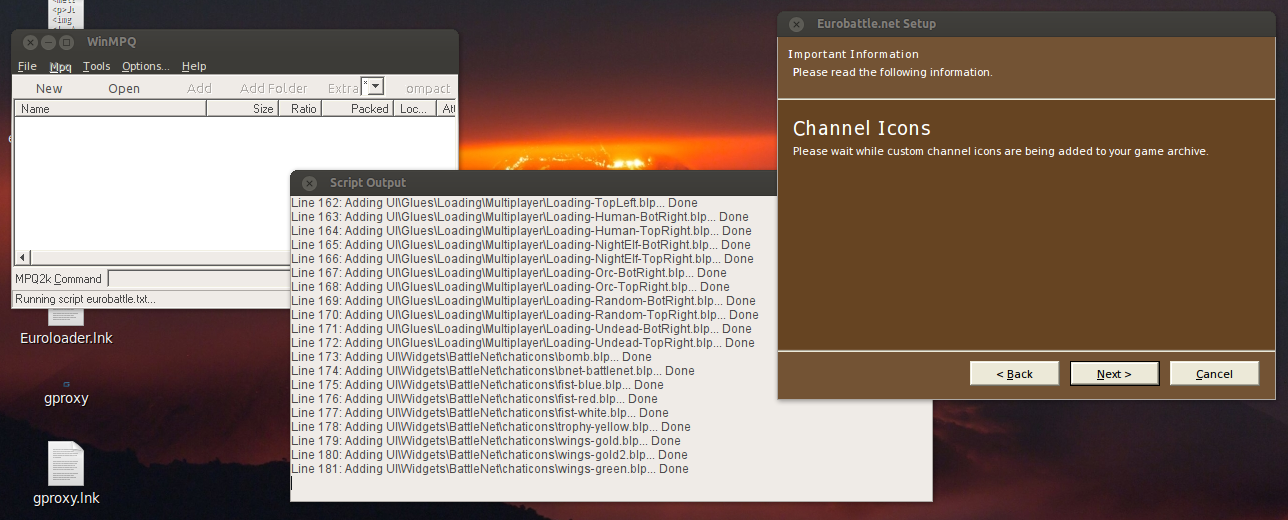Image resolution: width=1288 pixels, height=520 pixels.
Task: Maximize the WinMPQ window
Action: [x=66, y=42]
